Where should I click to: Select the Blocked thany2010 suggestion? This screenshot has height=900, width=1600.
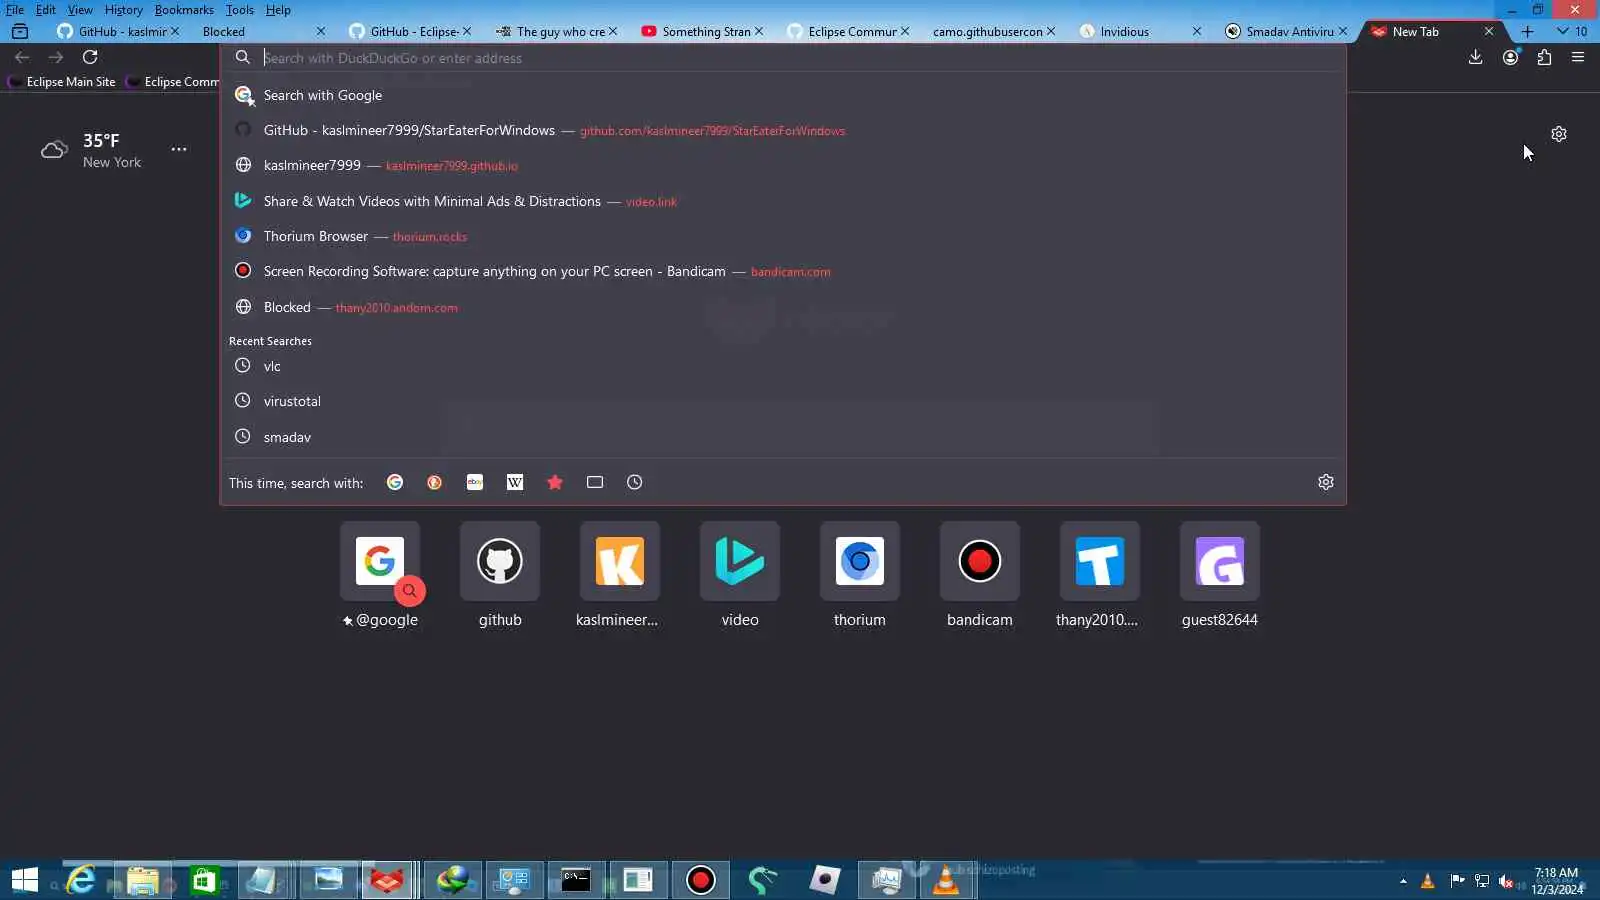pos(783,307)
